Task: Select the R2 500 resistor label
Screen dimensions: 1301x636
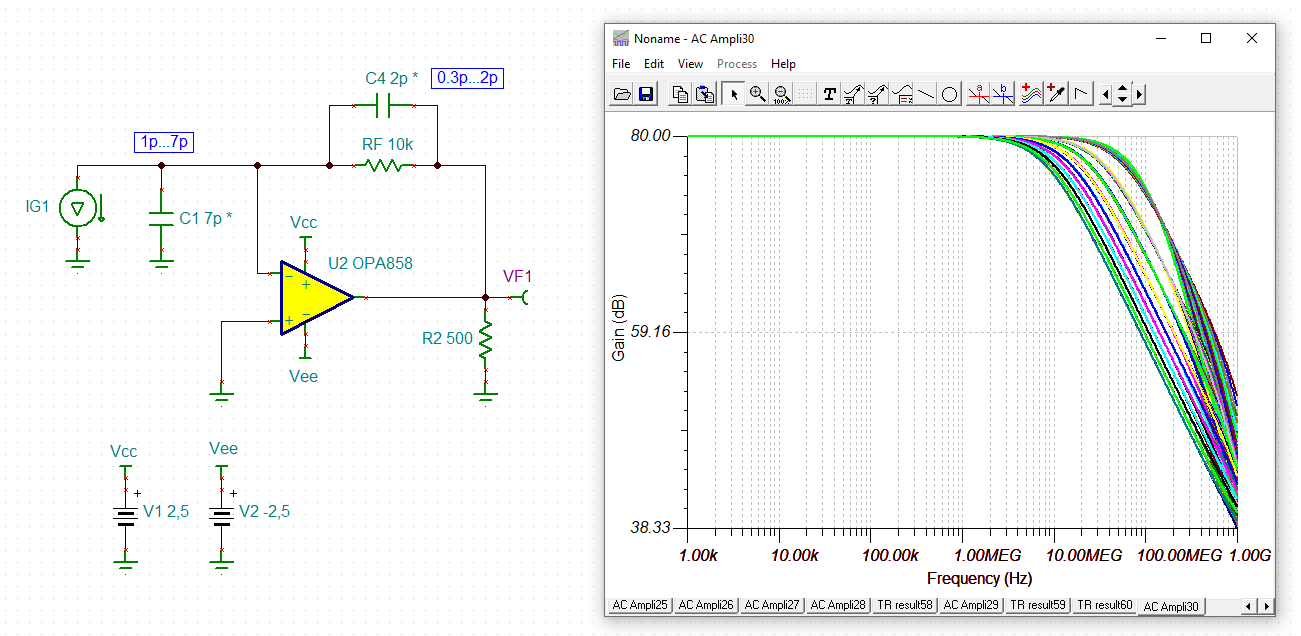Action: coord(447,339)
